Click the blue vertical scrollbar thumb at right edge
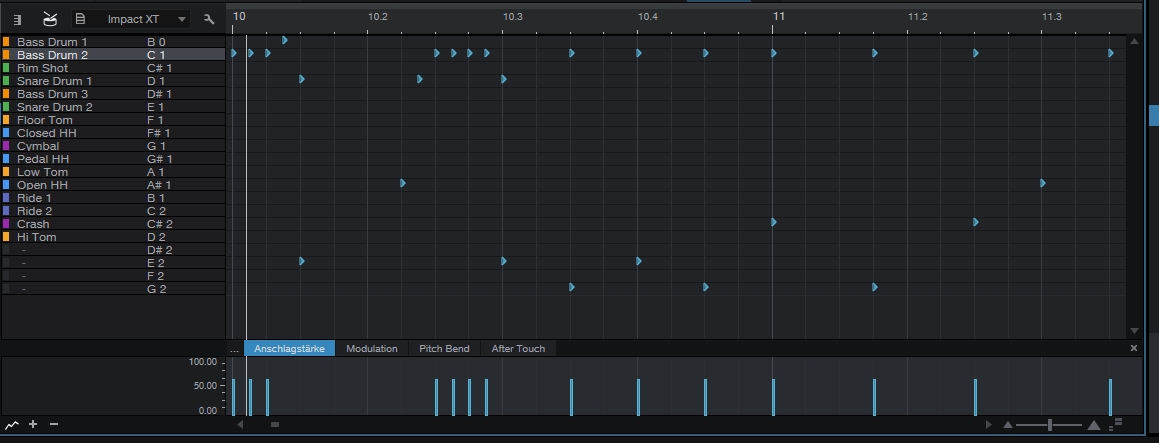The width and height of the screenshot is (1159, 443). 1153,115
